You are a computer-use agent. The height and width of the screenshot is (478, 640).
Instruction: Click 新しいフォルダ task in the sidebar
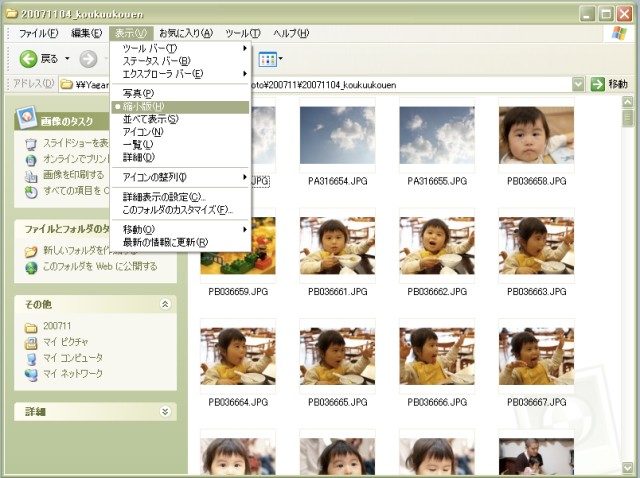(75, 251)
